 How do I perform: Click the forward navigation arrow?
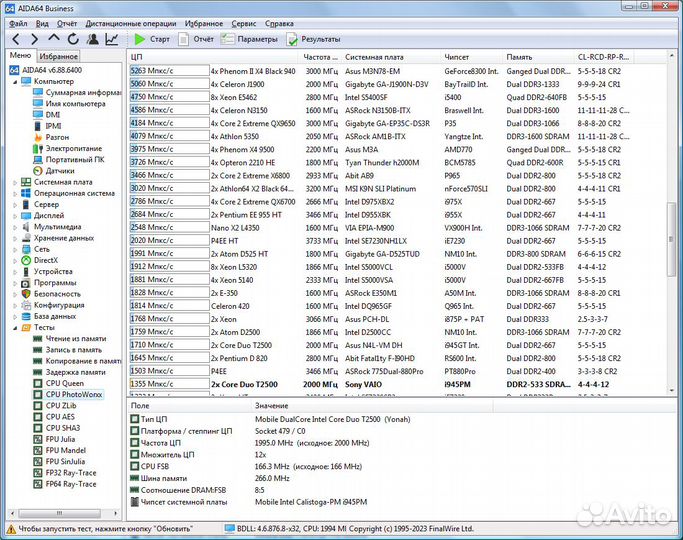point(34,39)
